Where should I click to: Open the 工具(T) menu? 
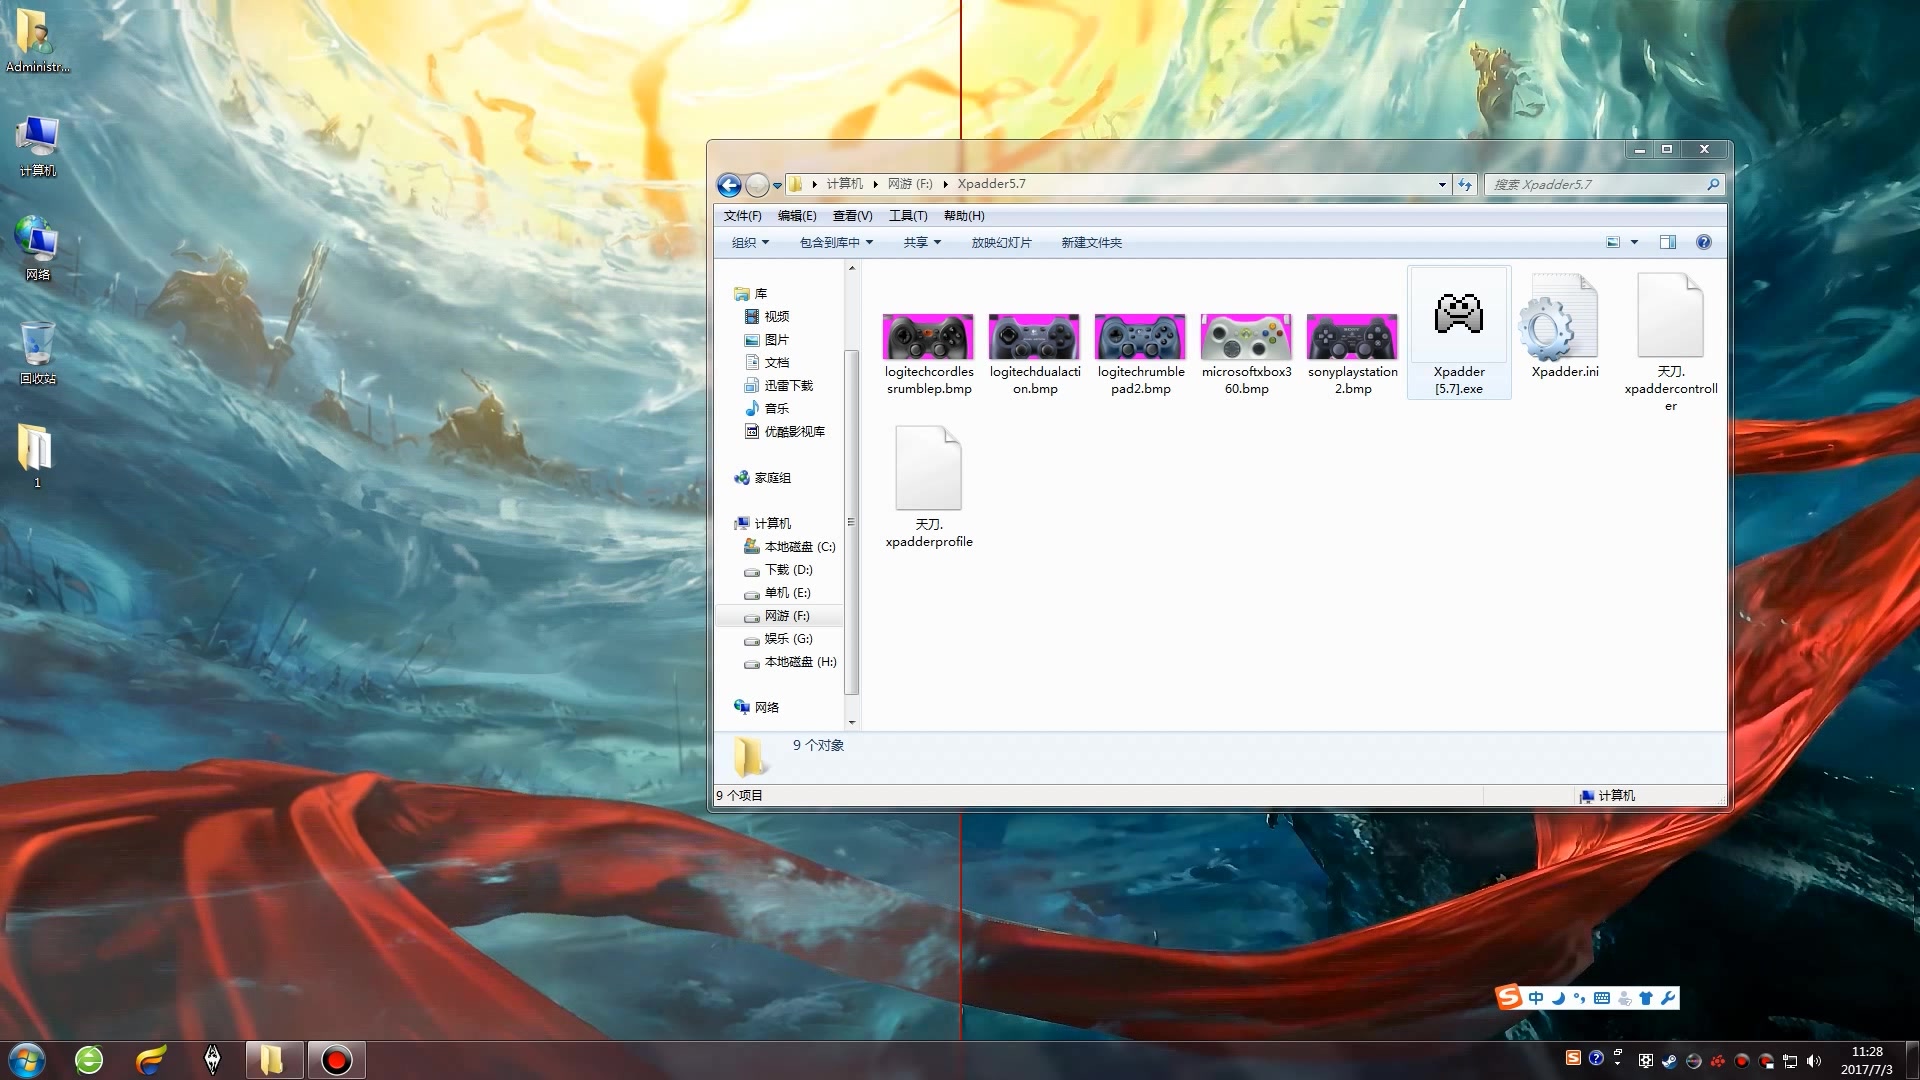[x=908, y=216]
